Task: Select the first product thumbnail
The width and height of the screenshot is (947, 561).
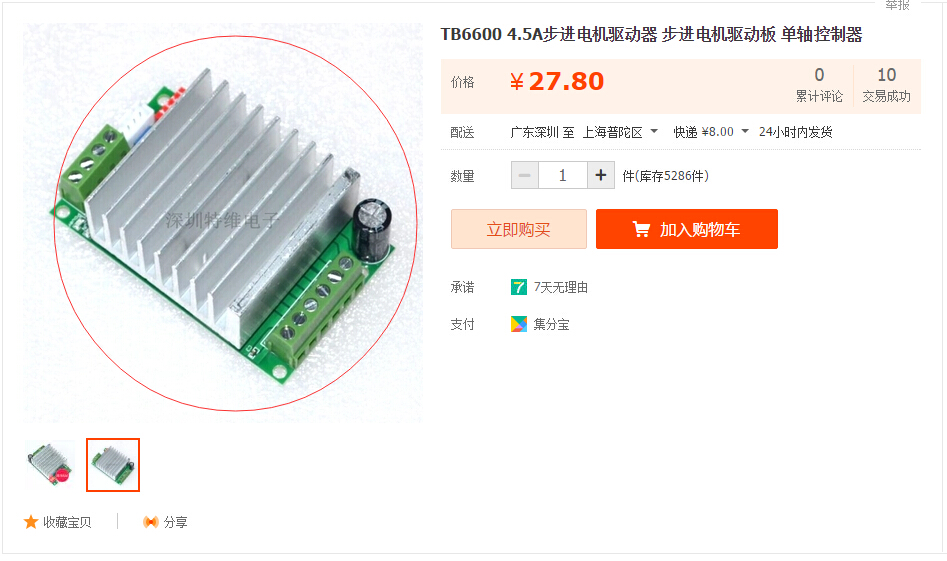Action: click(x=50, y=465)
